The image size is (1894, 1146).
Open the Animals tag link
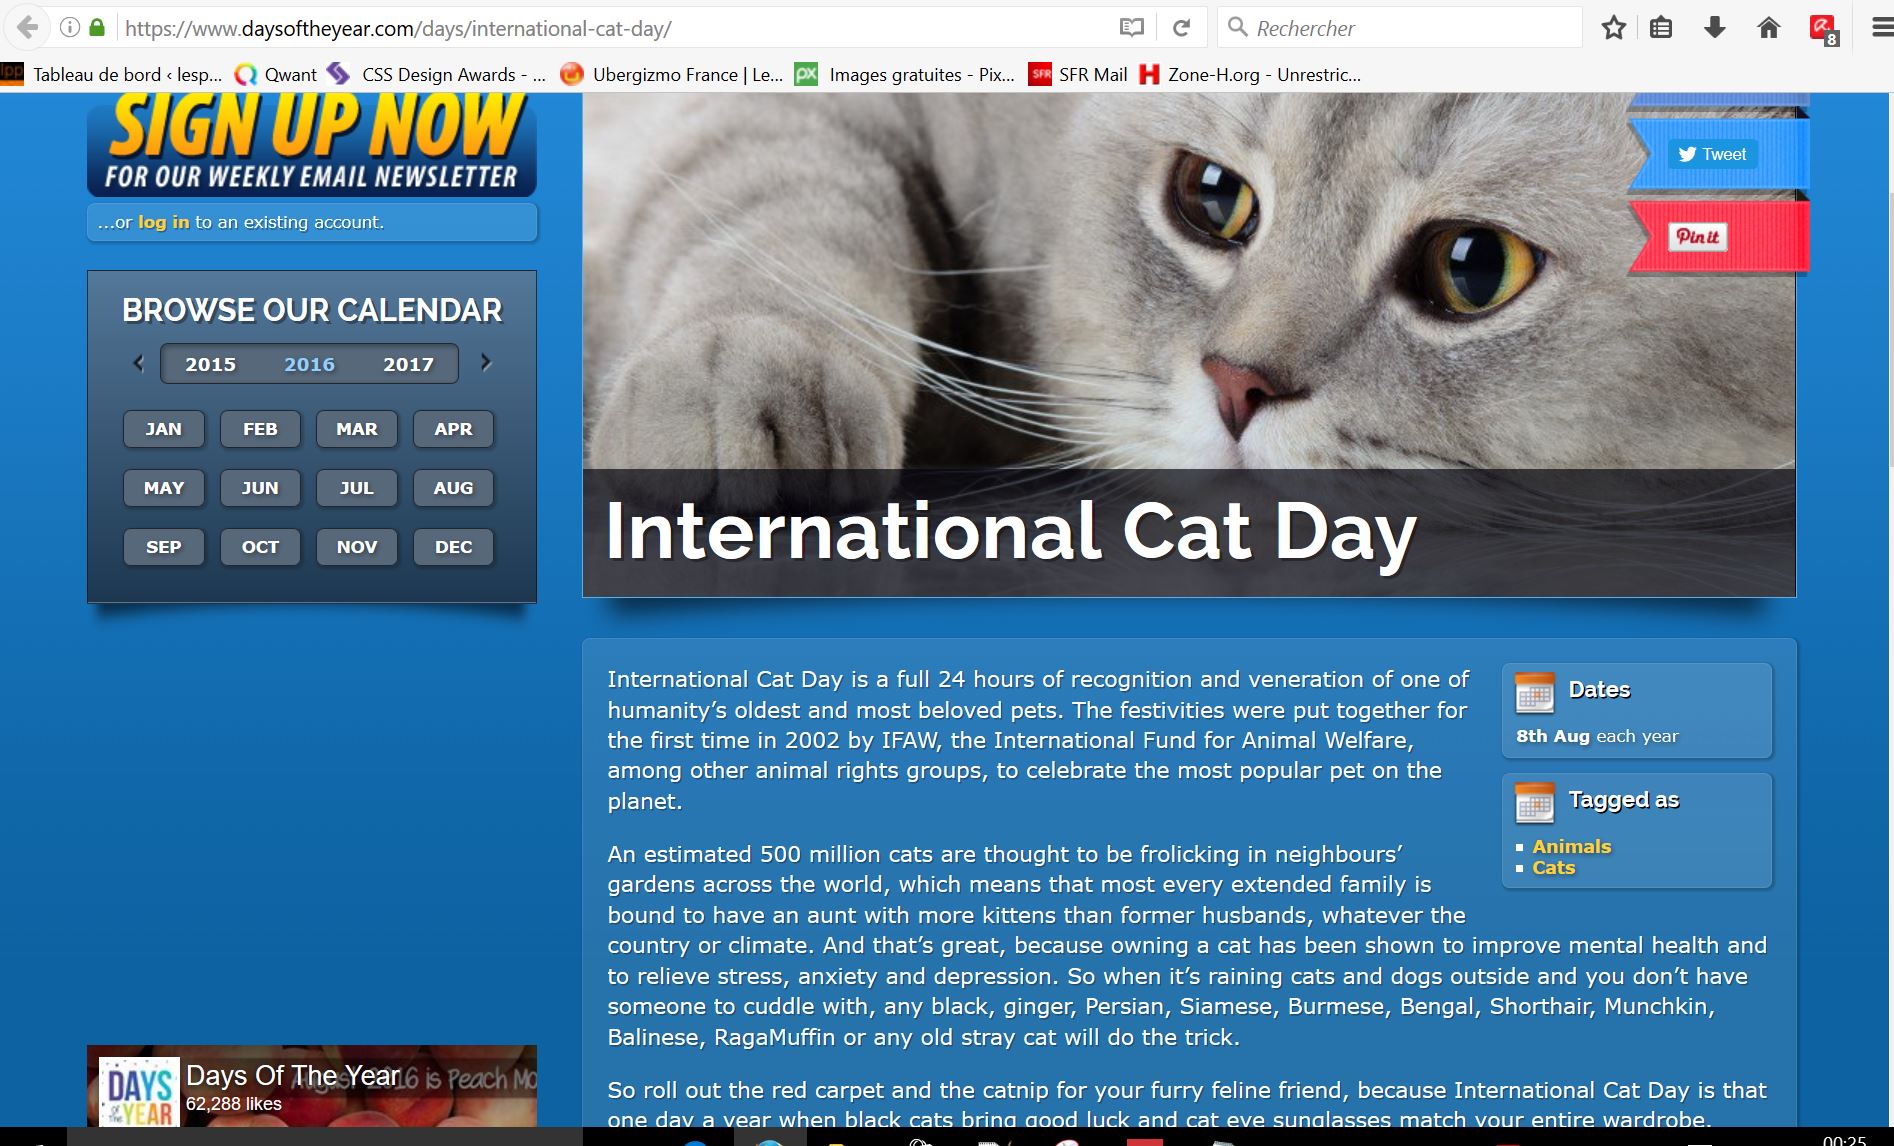point(1571,846)
